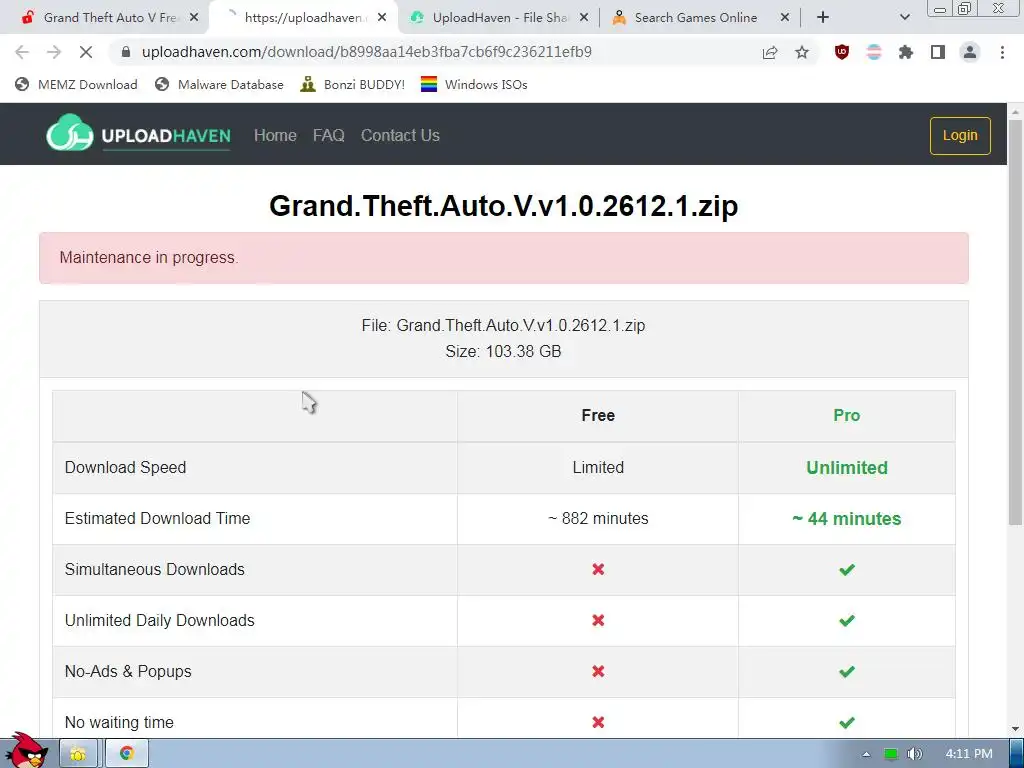Click the ~ 882 minutes cell
The height and width of the screenshot is (768, 1024).
(598, 519)
